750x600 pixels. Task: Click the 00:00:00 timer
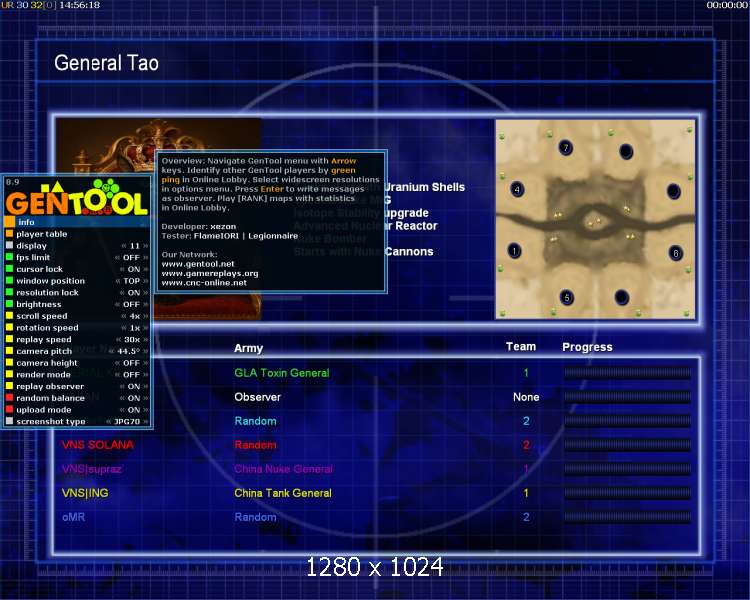click(727, 5)
